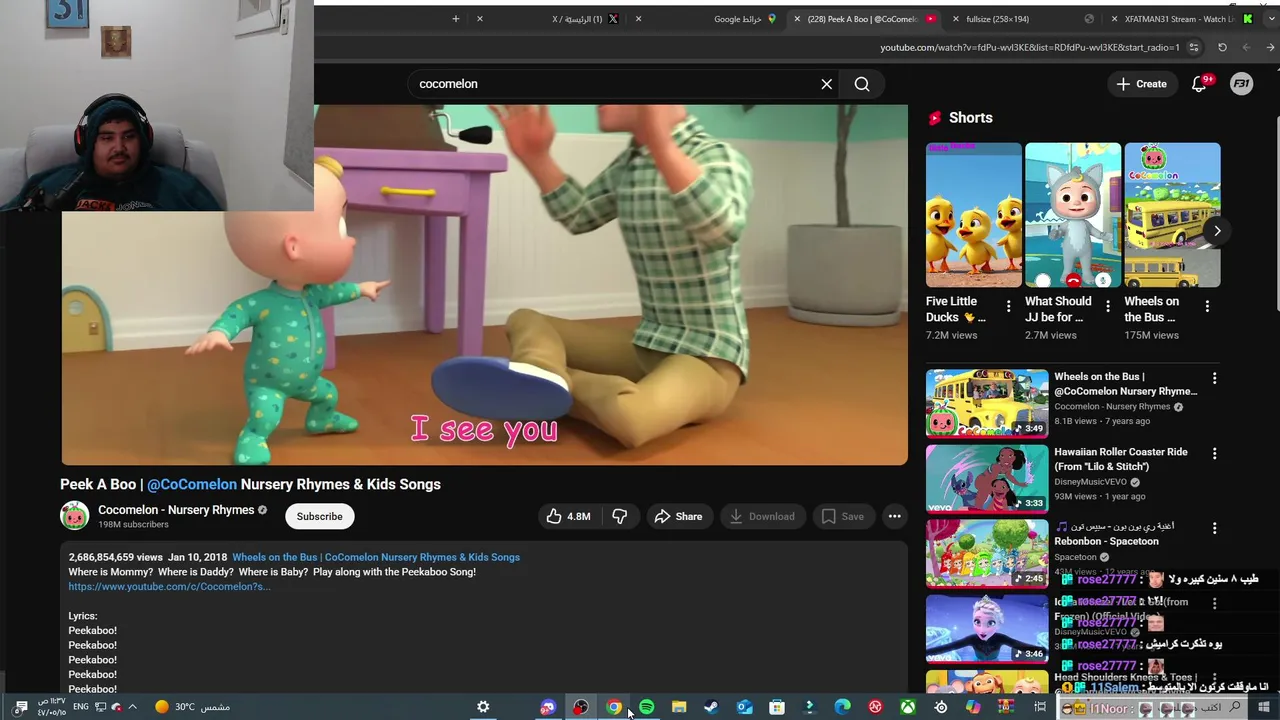
Task: Open the Cocomelon - Nursery Rhymes channel name
Action: 176,510
